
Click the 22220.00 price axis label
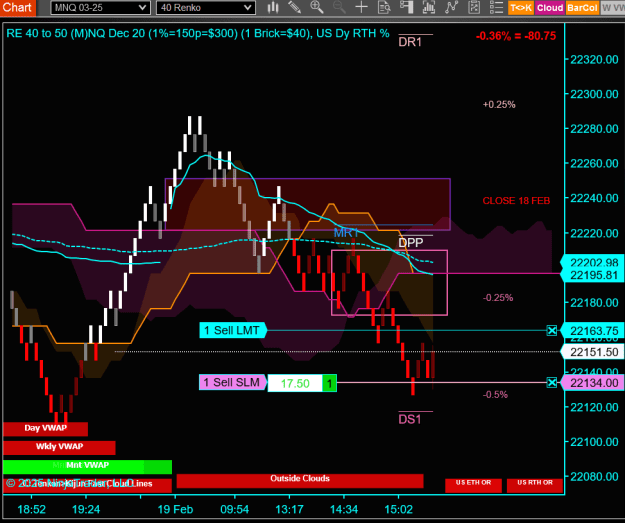coord(594,233)
